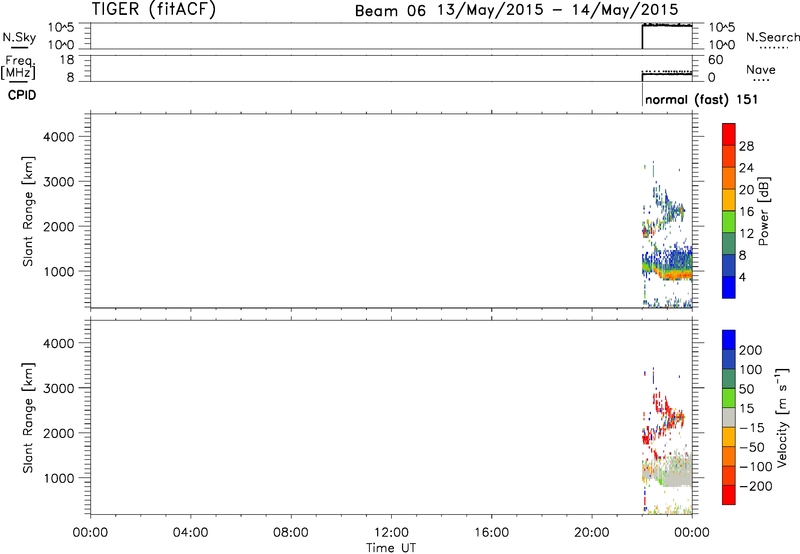Select the N.Sky axis label
The height and width of the screenshot is (554, 800).
19,37
